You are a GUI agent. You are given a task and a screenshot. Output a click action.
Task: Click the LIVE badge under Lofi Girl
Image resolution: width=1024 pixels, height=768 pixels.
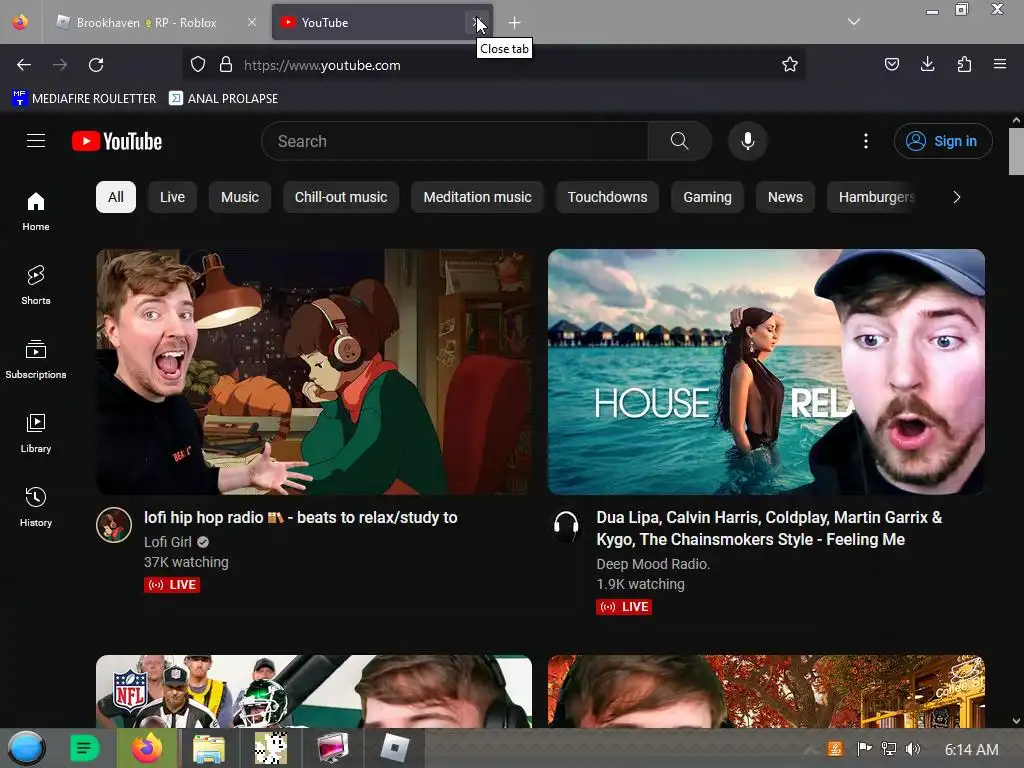[x=172, y=585]
